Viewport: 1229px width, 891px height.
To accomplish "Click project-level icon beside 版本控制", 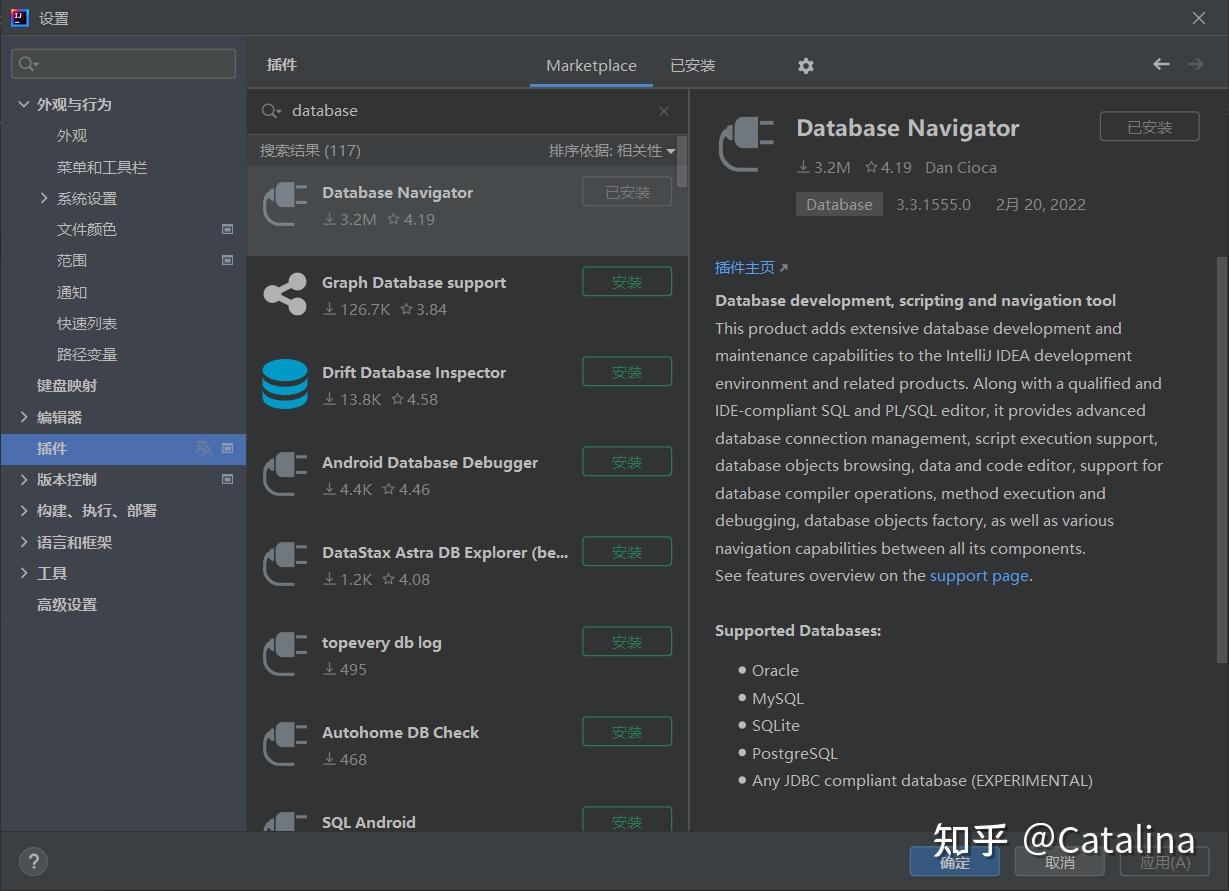I will pyautogui.click(x=227, y=479).
